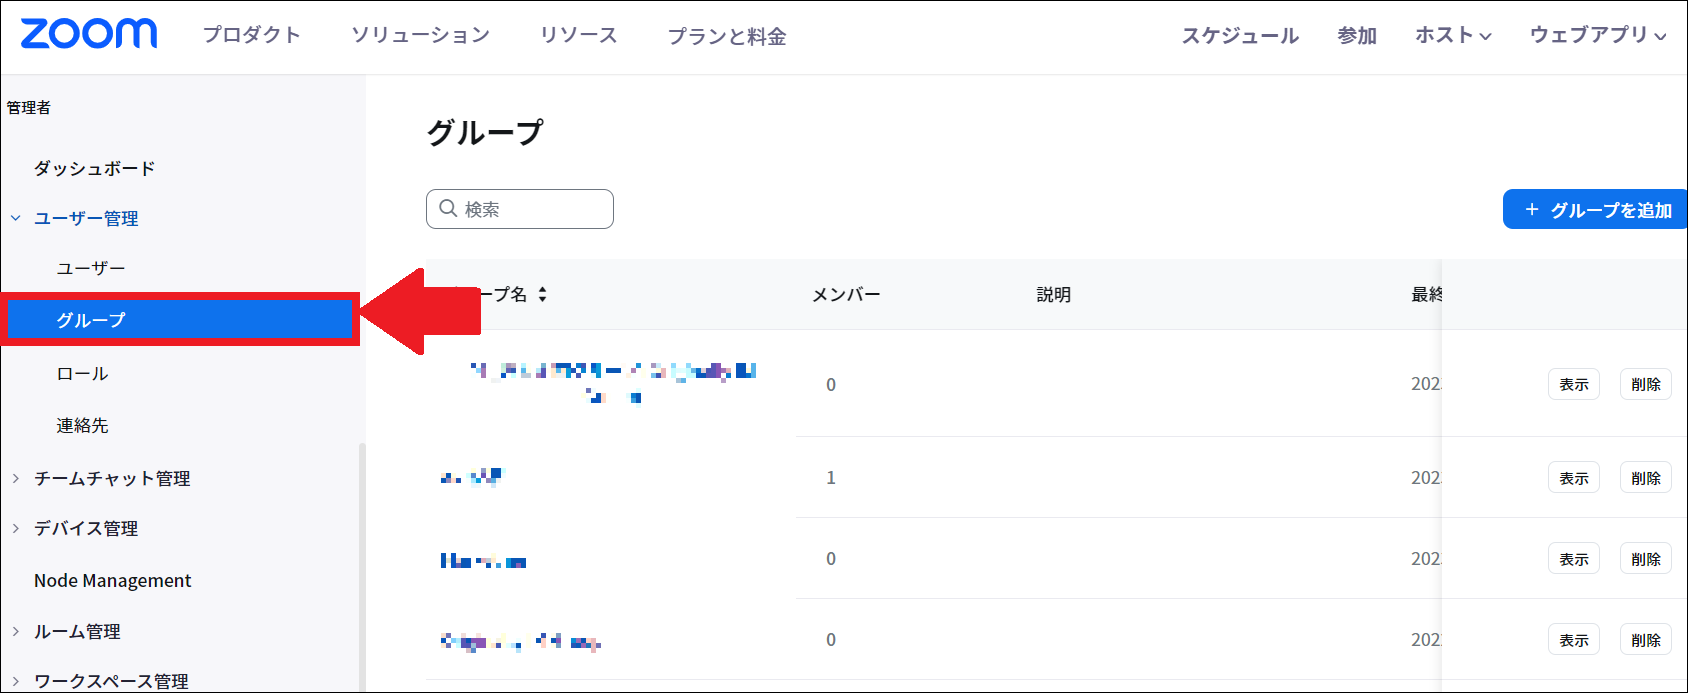This screenshot has height=693, width=1688.
Task: Select ダッシュボード in sidebar
Action: point(95,168)
